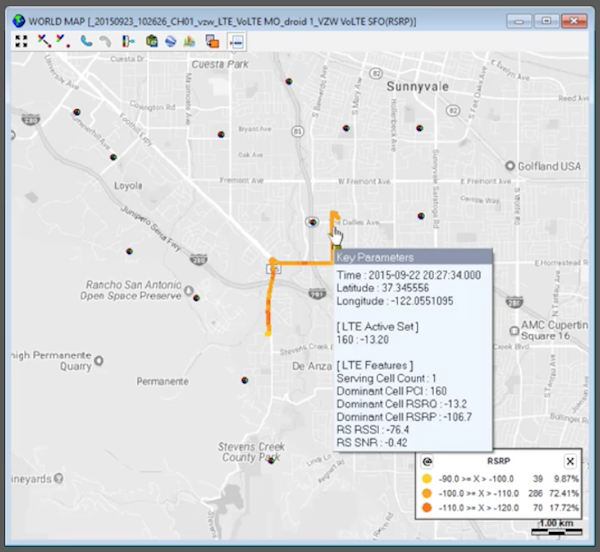This screenshot has height=552, width=600.
Task: Click the AMC Cupertino Square 16 marker
Action: [514, 331]
